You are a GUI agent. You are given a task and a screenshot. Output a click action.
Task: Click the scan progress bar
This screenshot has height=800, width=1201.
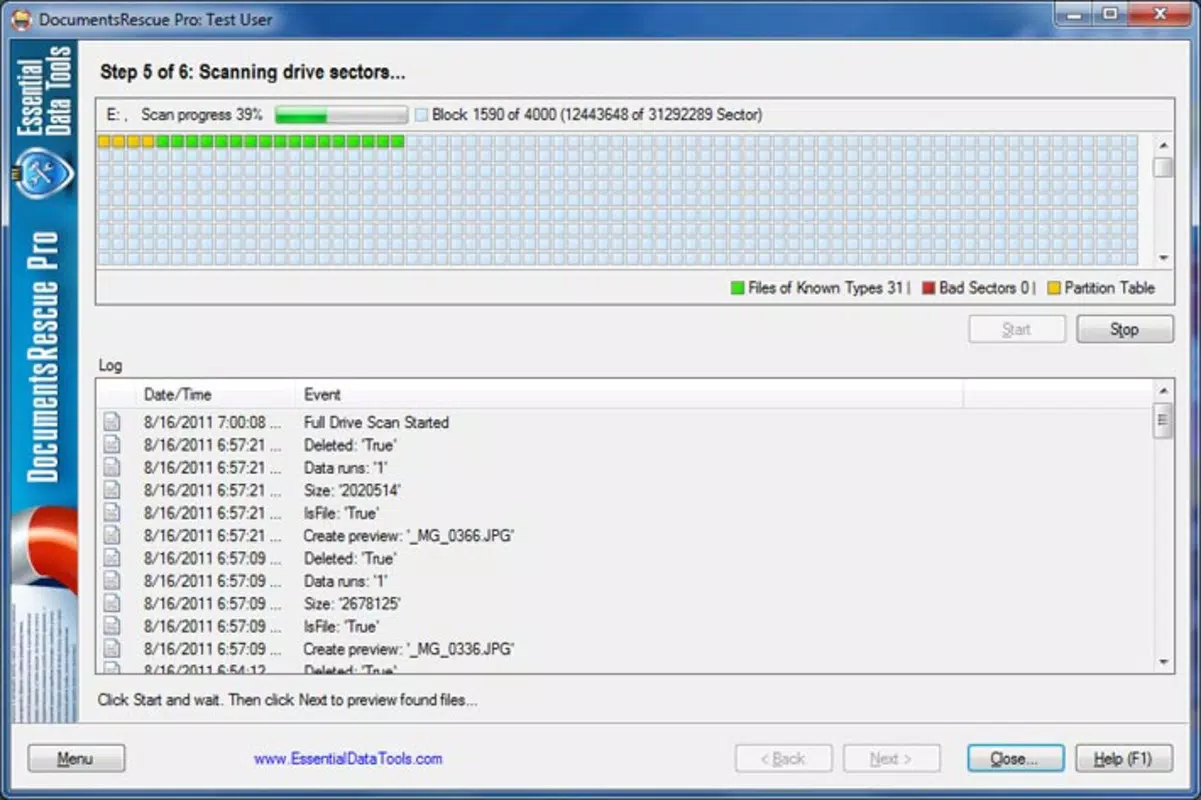pos(341,115)
